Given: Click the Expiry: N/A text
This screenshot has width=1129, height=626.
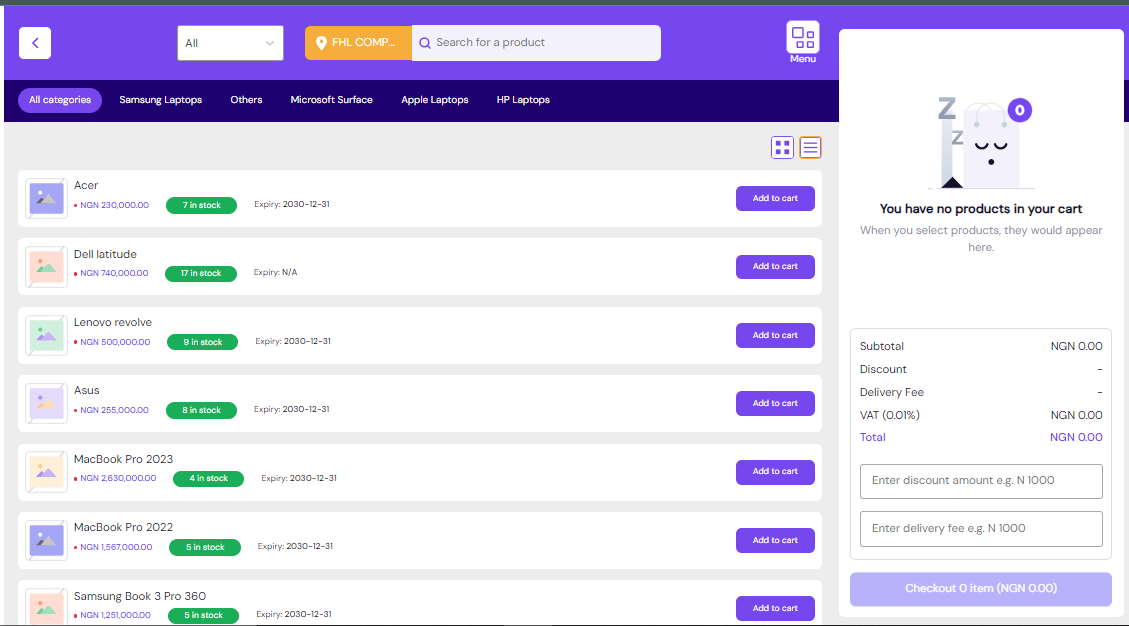Looking at the screenshot, I should 275,272.
